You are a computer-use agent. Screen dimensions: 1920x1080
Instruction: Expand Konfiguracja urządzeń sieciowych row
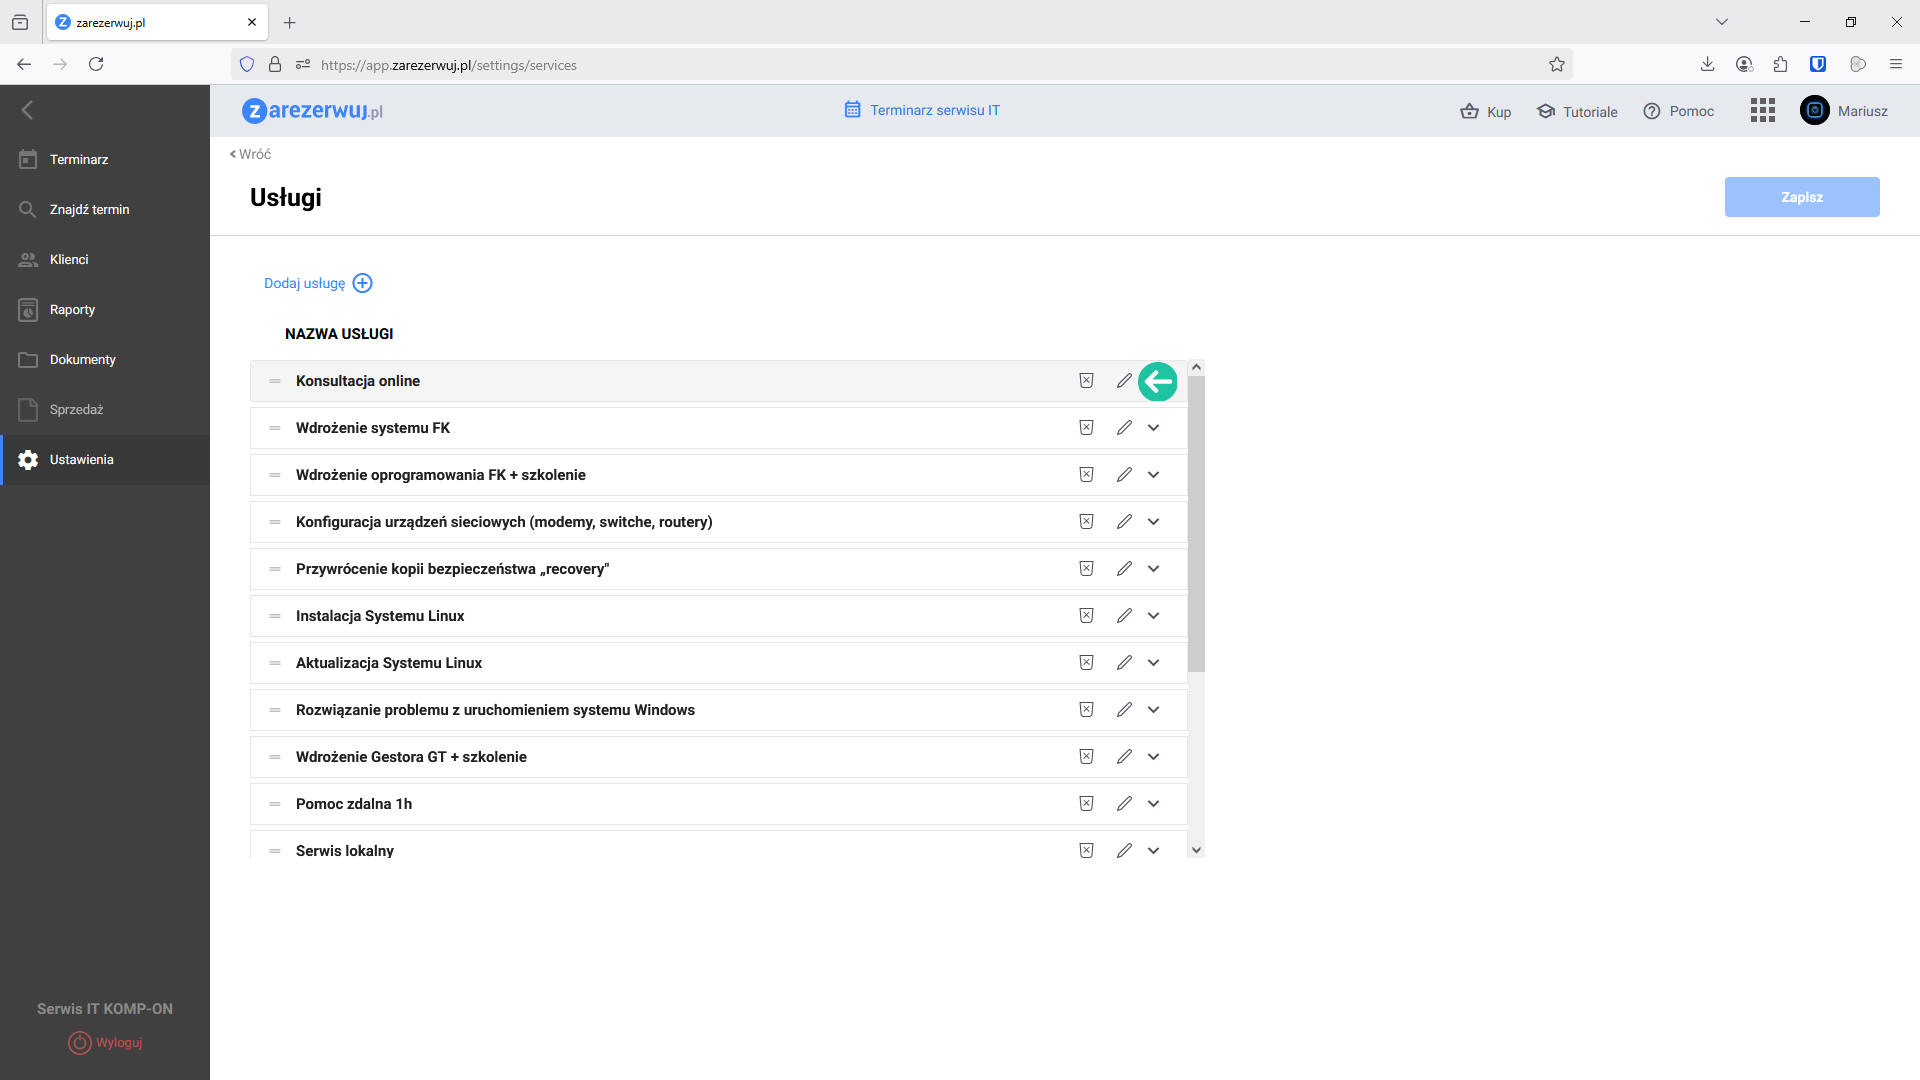1154,522
